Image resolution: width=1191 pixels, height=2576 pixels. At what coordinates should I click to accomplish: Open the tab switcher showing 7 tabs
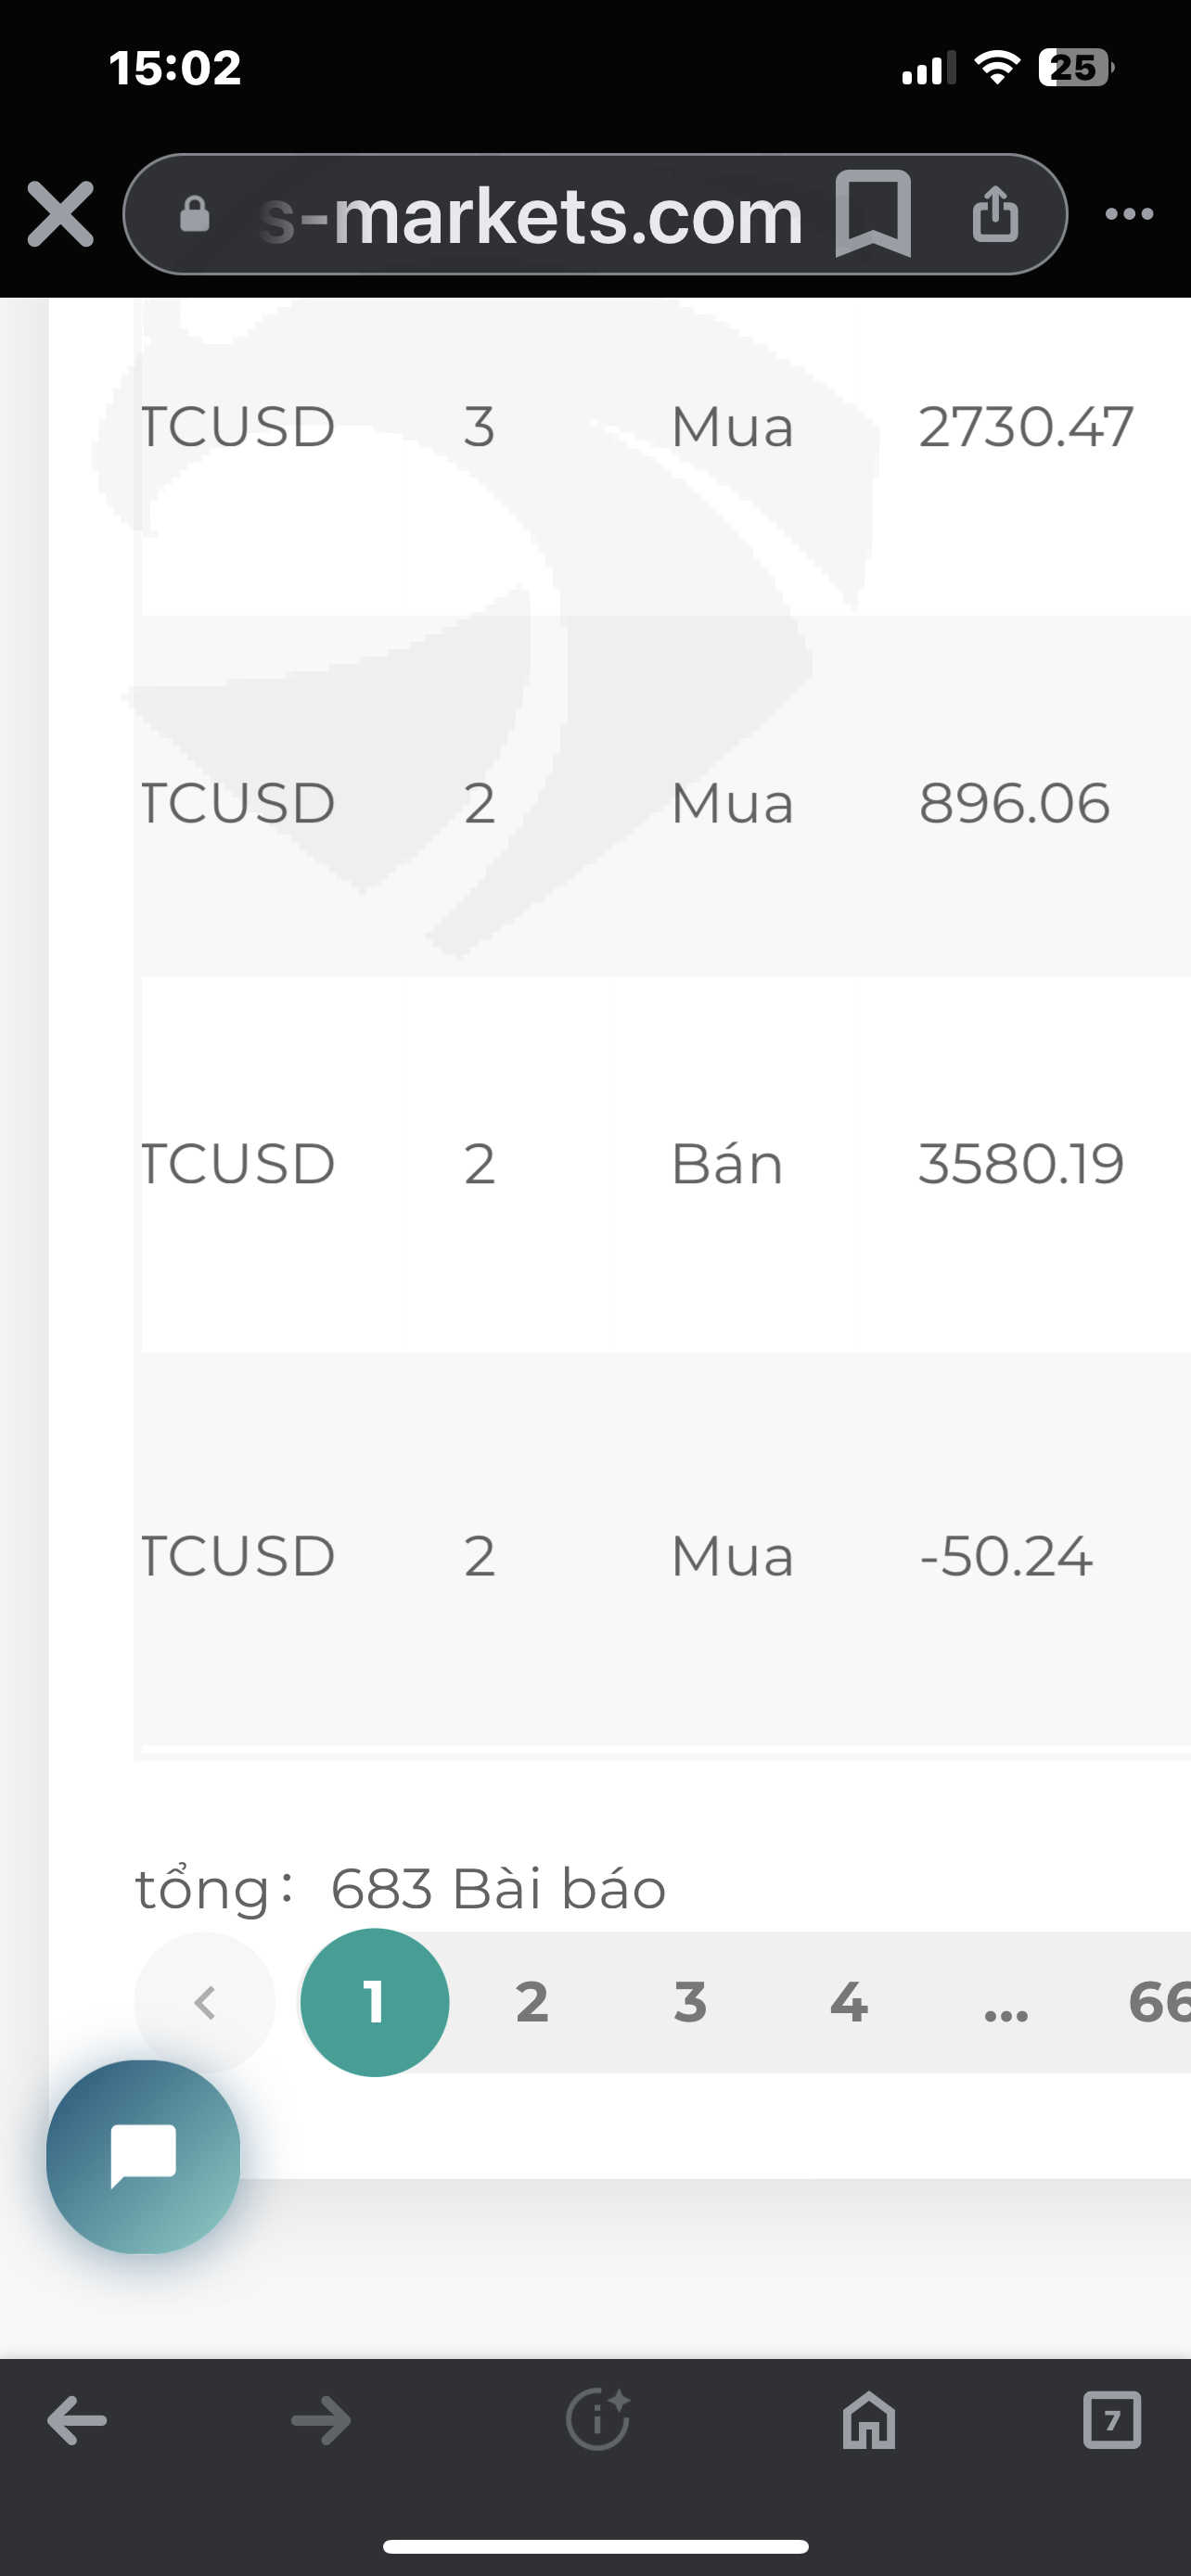[x=1111, y=2420]
